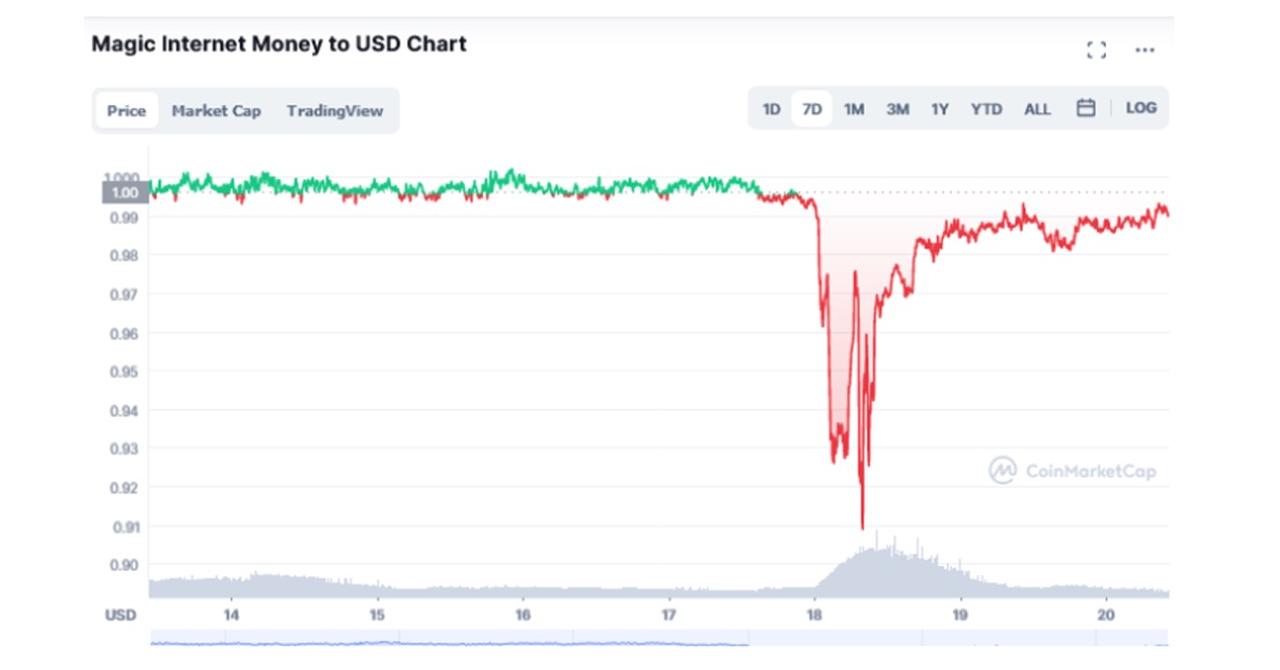
Task: Enable the 1M time range
Action: tap(856, 108)
